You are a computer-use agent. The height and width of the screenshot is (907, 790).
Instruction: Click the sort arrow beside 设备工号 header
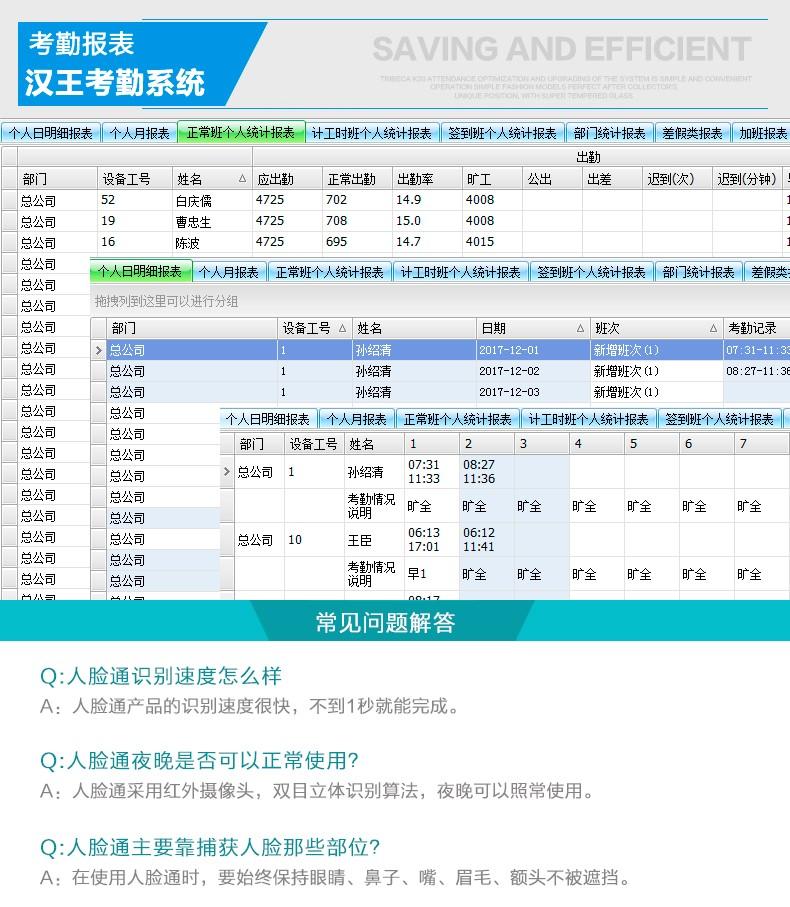coord(342,328)
